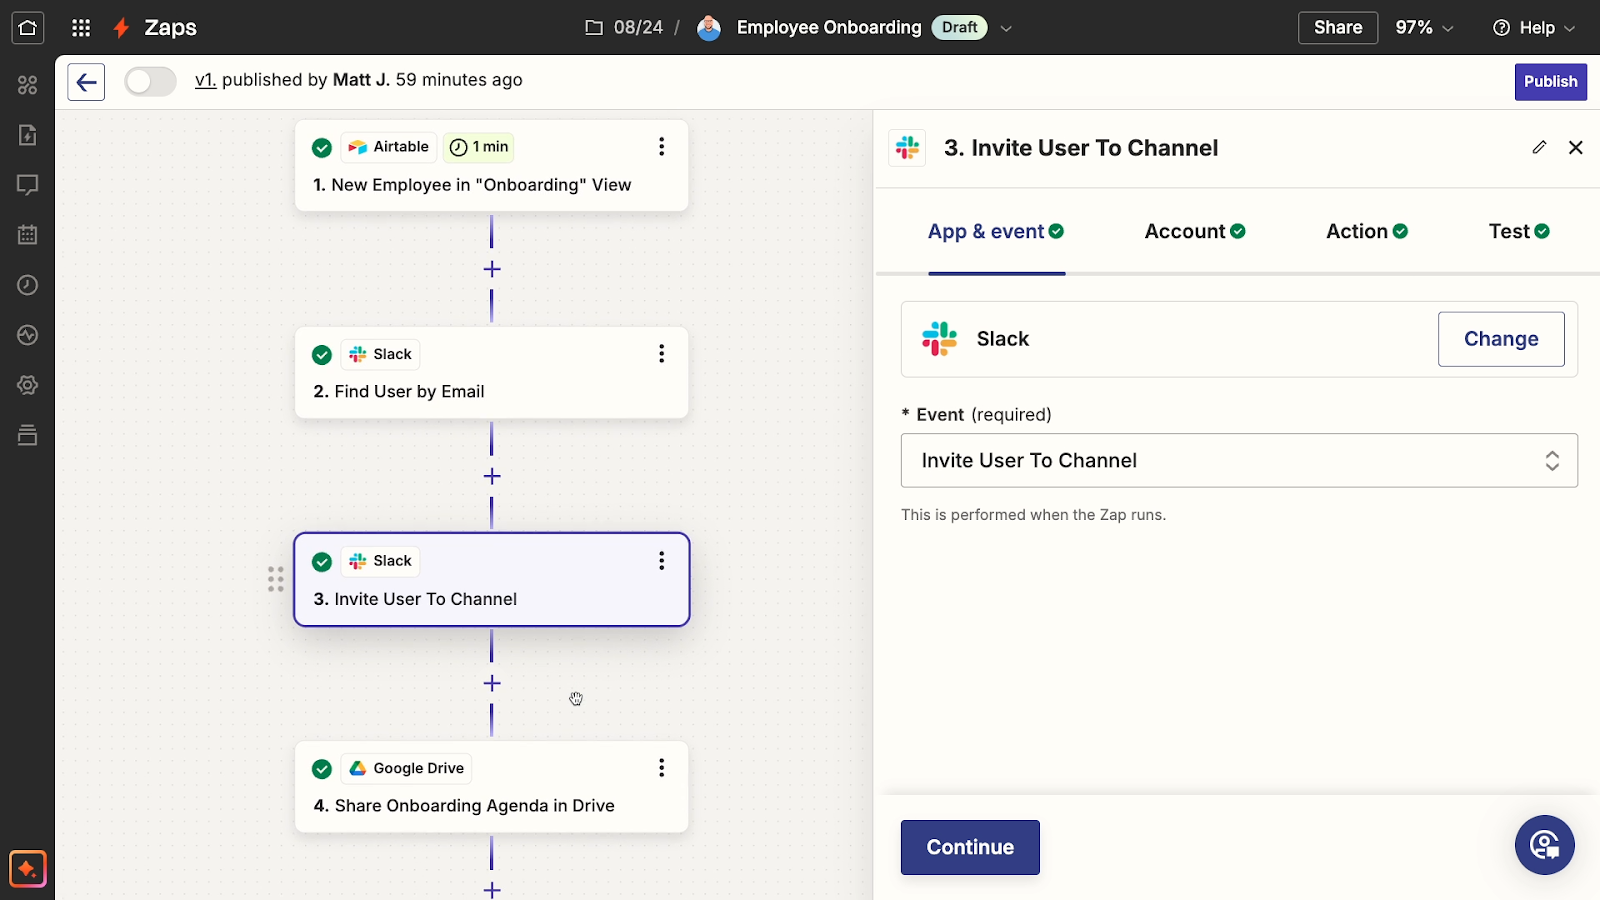Click the Share button
Viewport: 1600px width, 900px height.
coord(1338,28)
